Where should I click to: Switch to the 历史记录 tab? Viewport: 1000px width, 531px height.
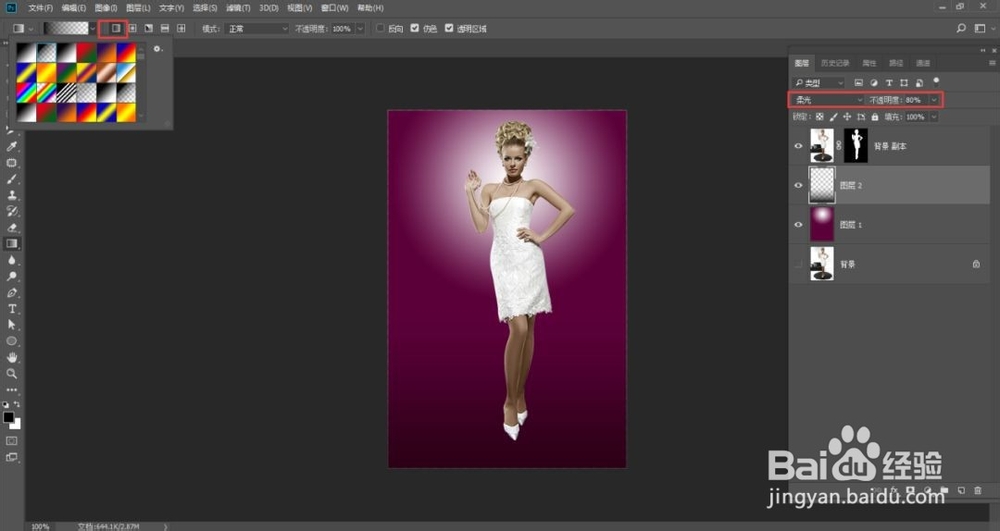pos(835,63)
